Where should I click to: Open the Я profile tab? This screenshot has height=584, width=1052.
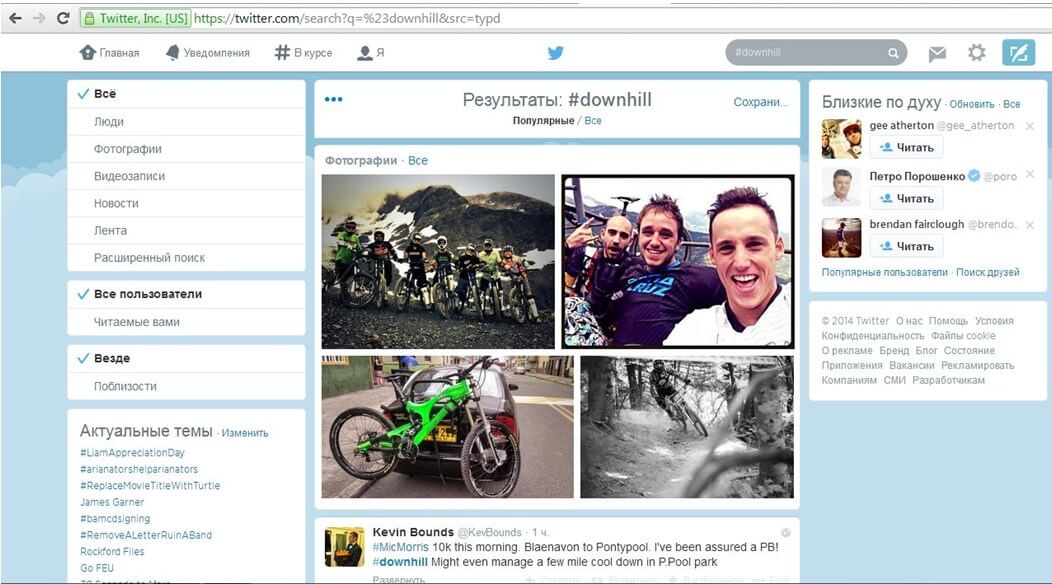click(x=370, y=52)
